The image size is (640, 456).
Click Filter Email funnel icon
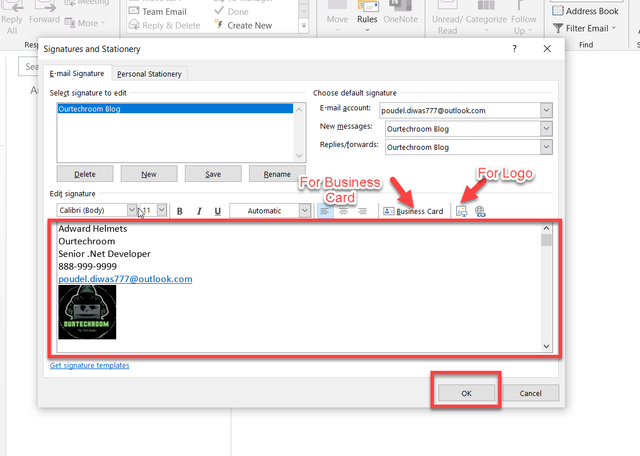tap(558, 28)
